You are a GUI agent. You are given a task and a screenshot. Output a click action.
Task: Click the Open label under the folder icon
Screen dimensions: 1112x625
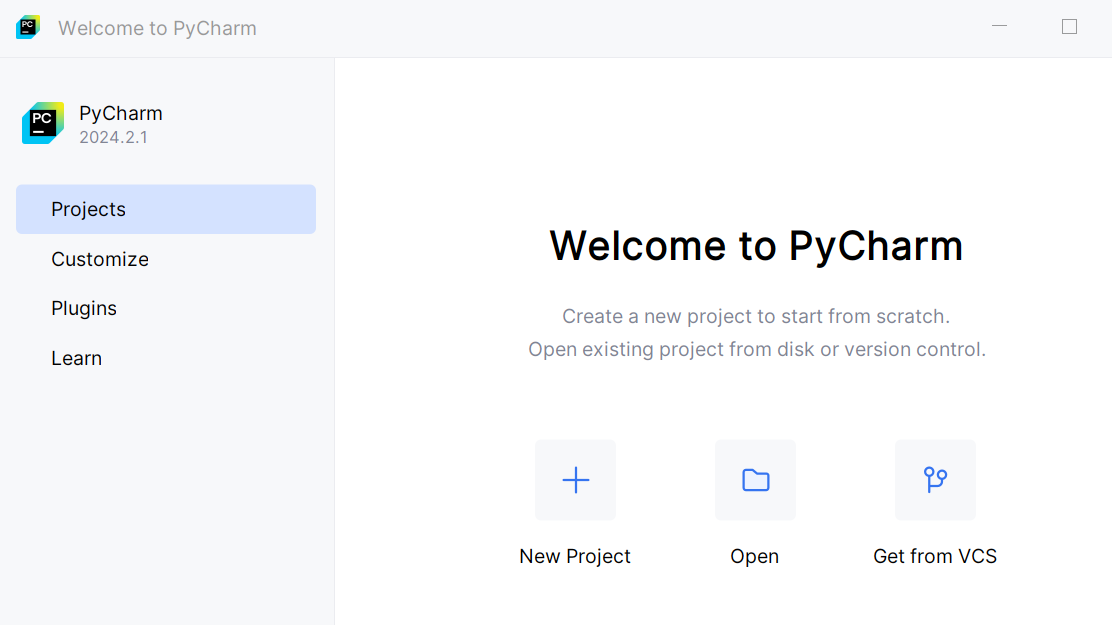(754, 556)
